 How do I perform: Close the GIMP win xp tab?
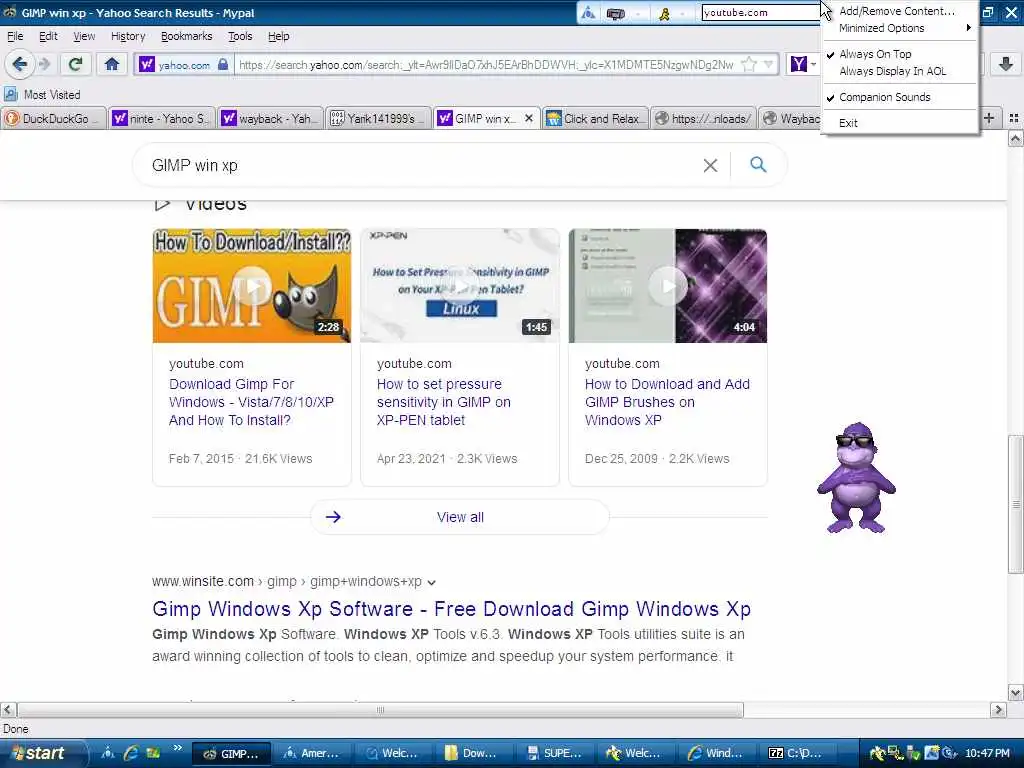529,118
